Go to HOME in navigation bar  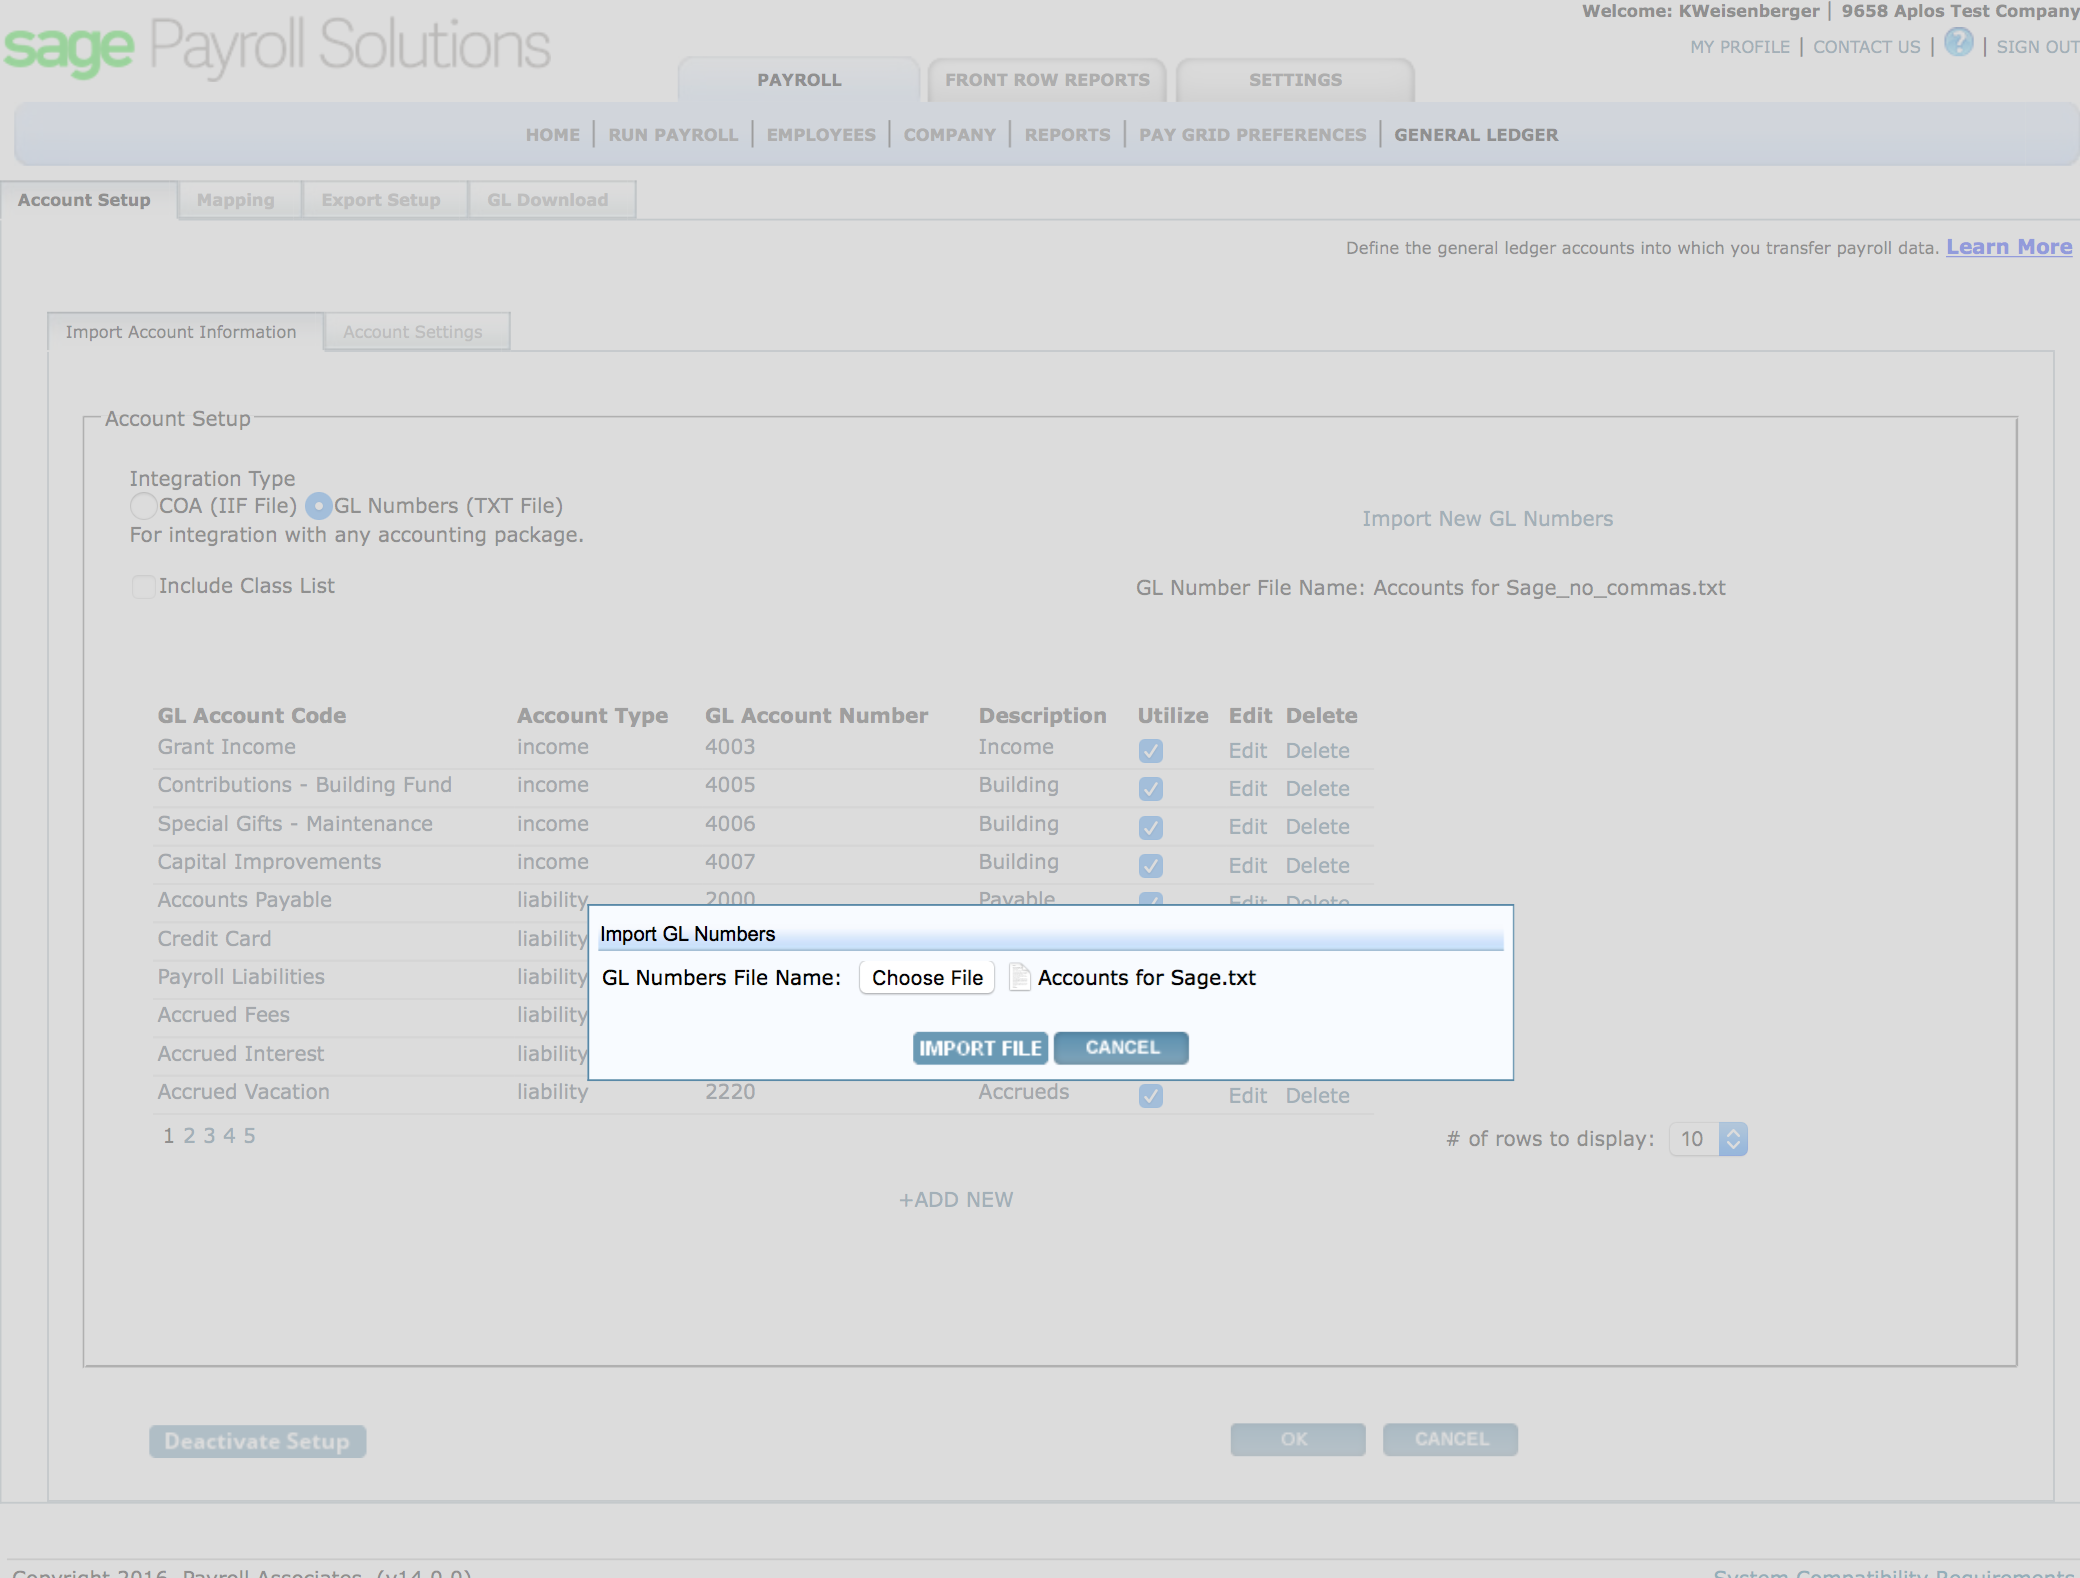click(553, 135)
